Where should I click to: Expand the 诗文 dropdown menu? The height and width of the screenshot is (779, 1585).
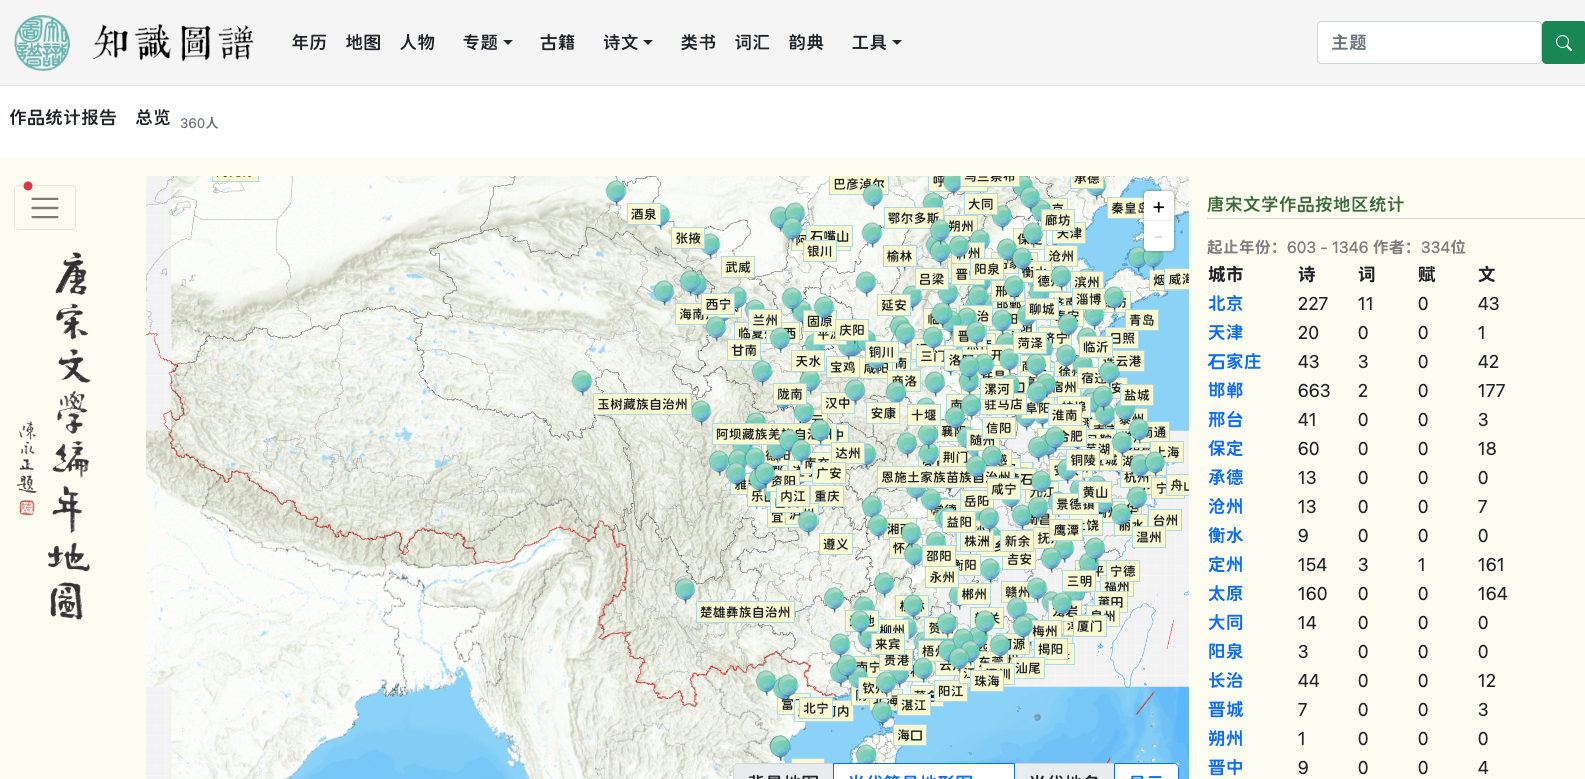(x=627, y=43)
